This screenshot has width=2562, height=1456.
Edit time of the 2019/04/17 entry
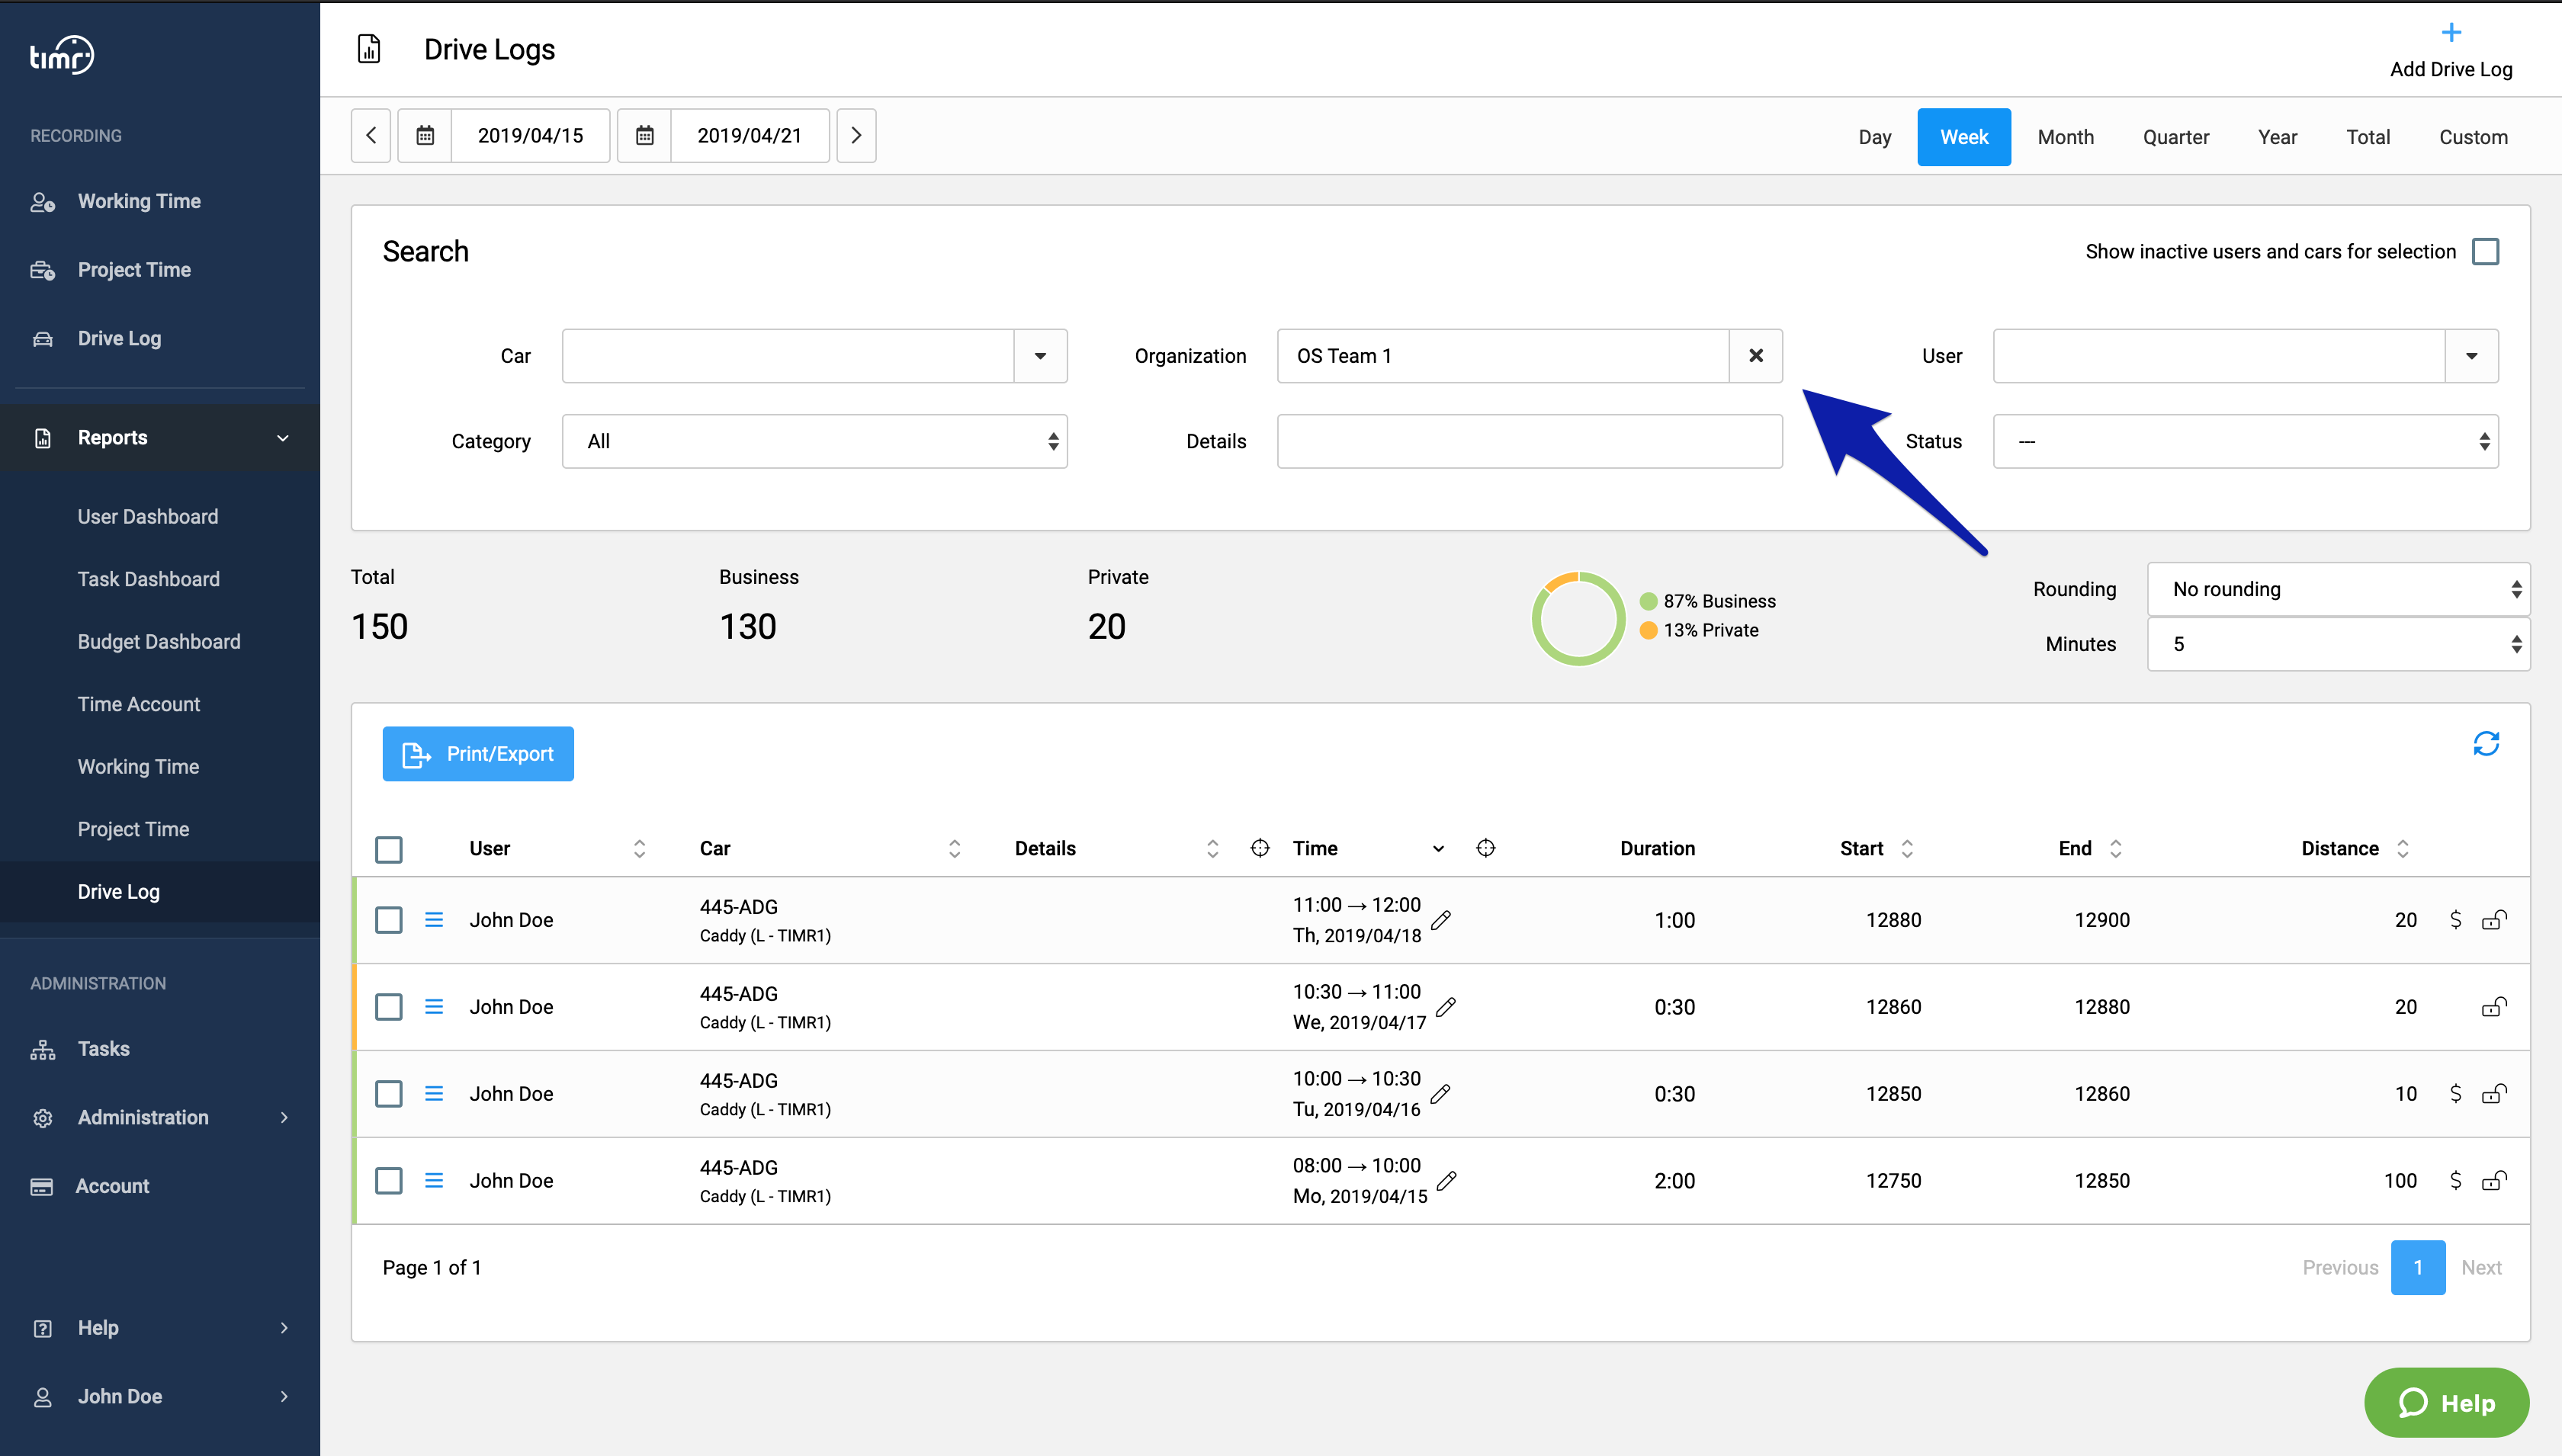point(1446,1007)
